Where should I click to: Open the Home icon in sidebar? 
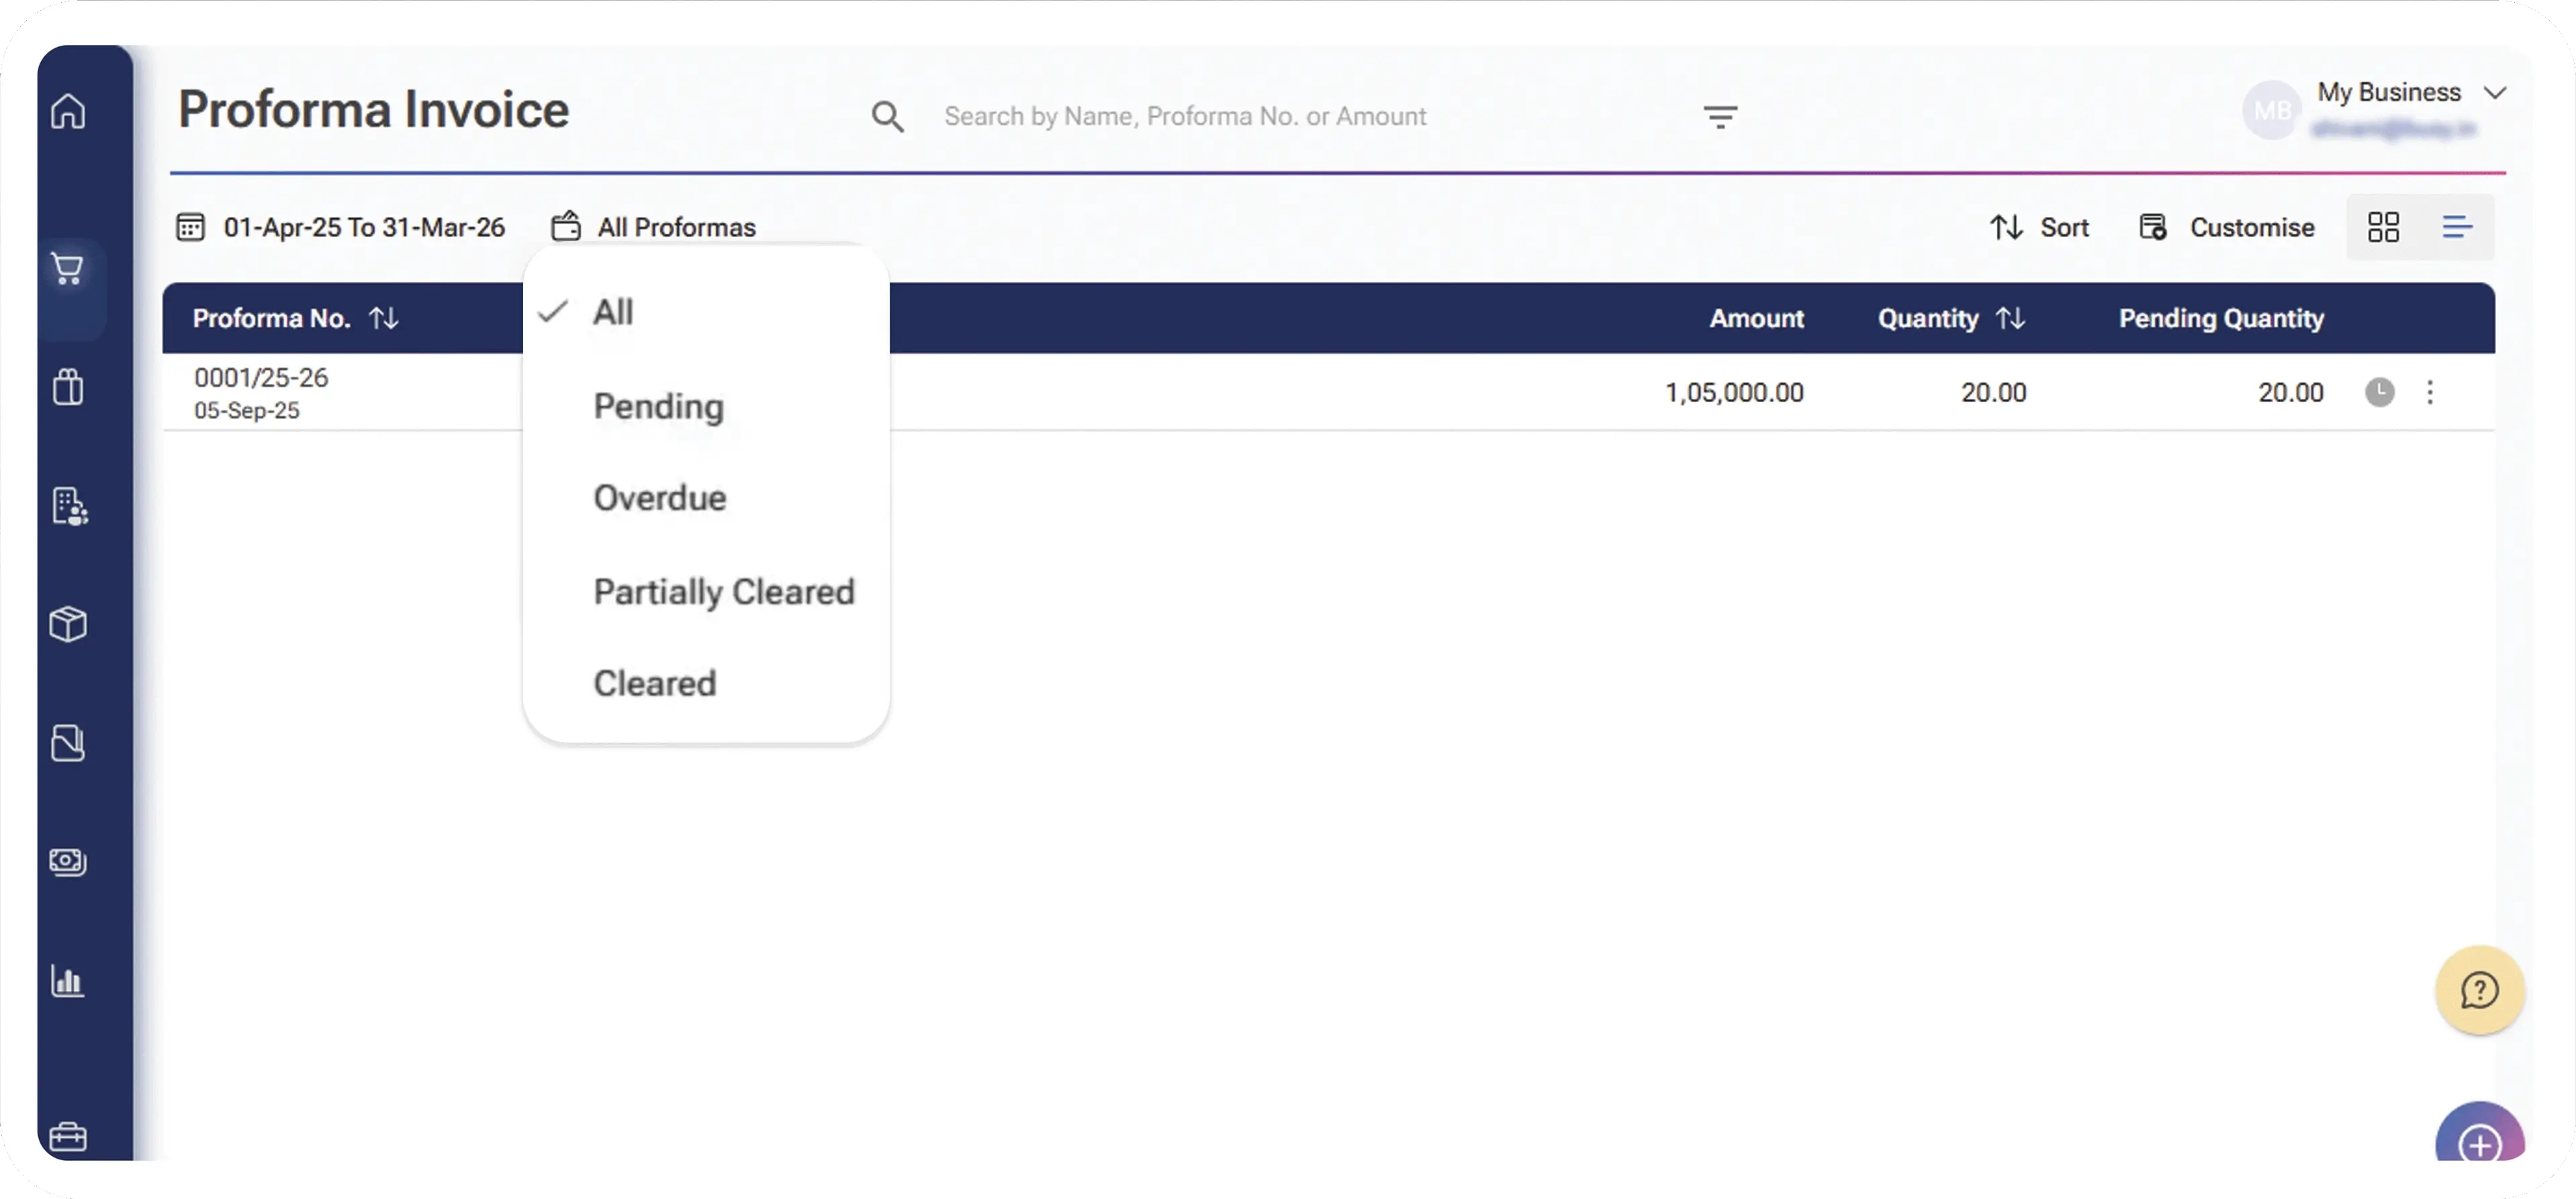click(x=68, y=111)
